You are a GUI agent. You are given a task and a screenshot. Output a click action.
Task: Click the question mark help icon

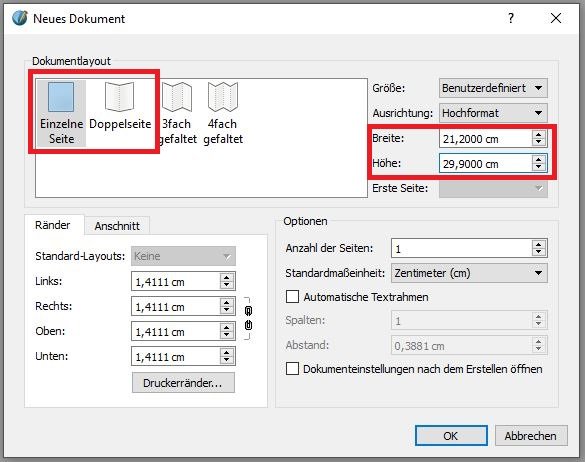(x=511, y=18)
